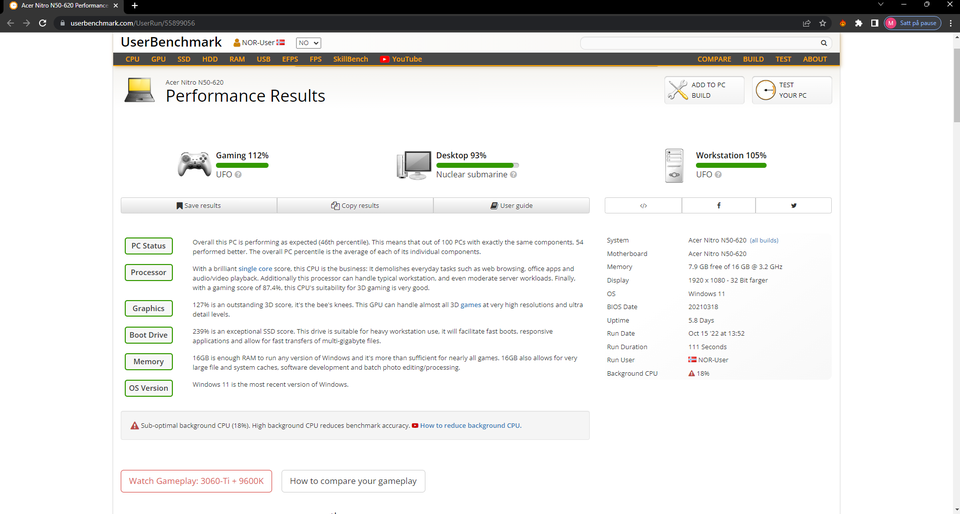
Task: Click the OS Version button
Action: [x=149, y=388]
